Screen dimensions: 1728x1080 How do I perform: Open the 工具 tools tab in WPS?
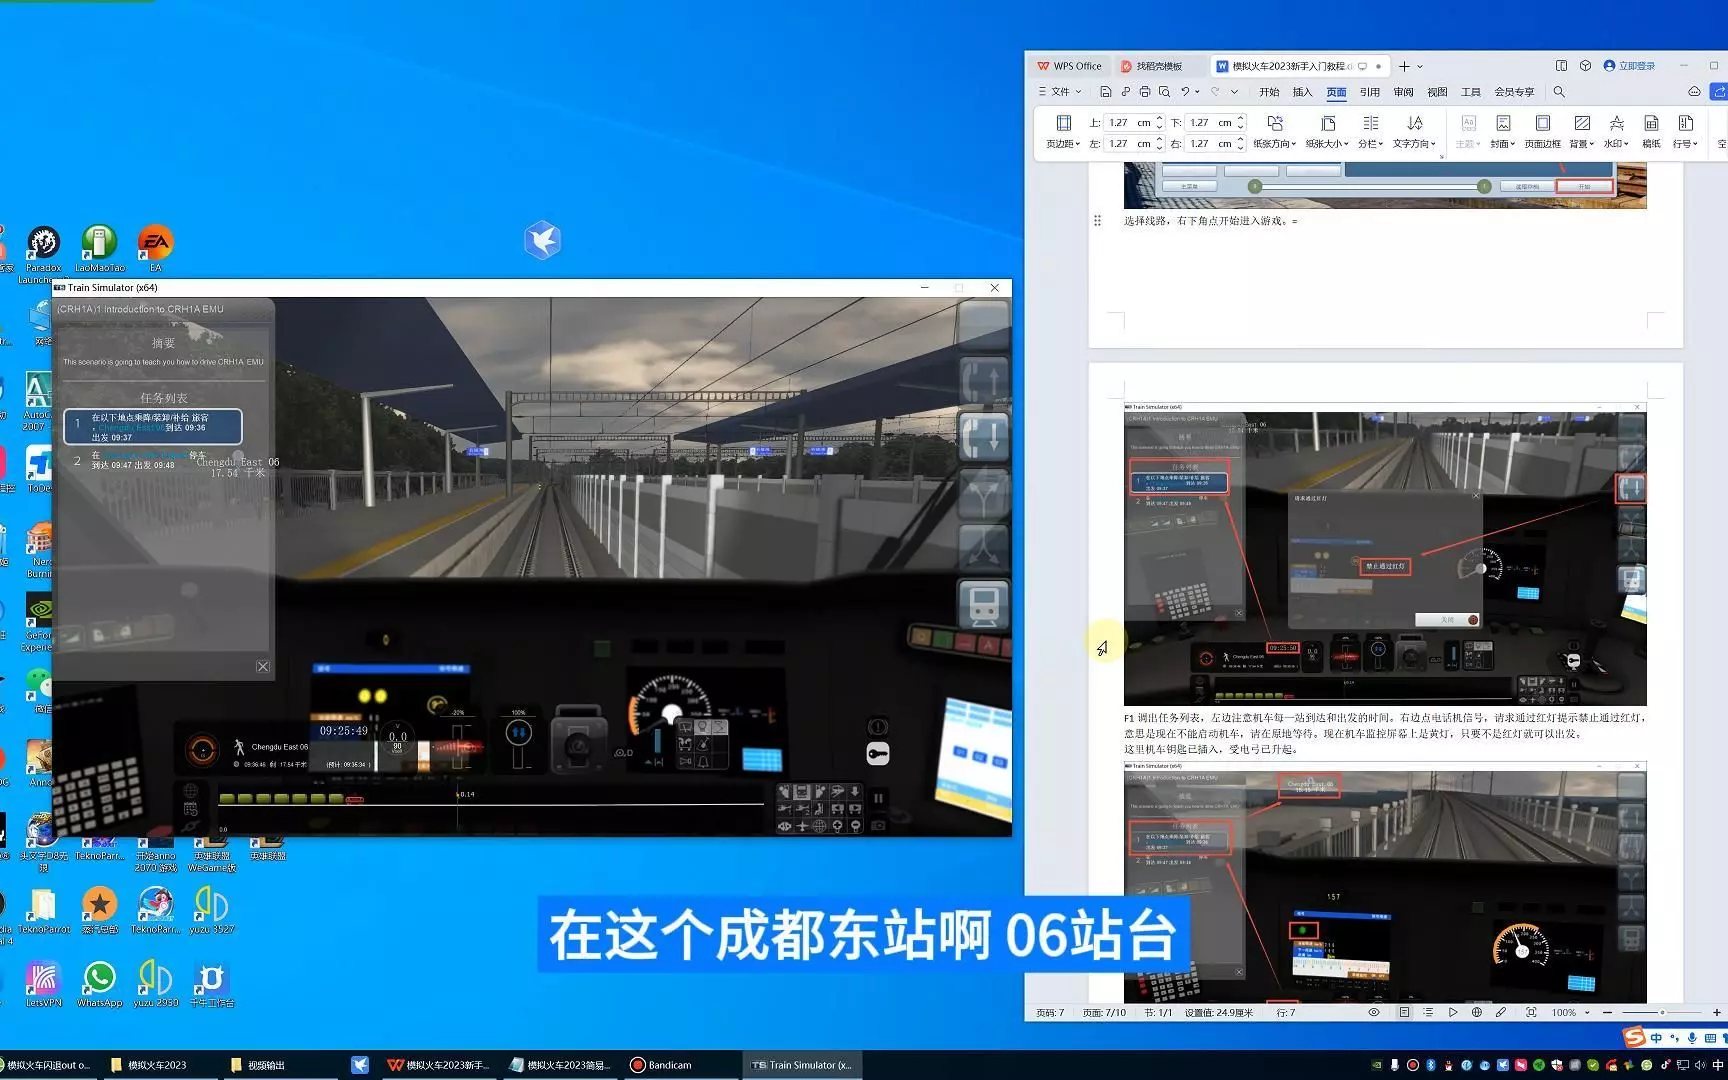coord(1470,92)
